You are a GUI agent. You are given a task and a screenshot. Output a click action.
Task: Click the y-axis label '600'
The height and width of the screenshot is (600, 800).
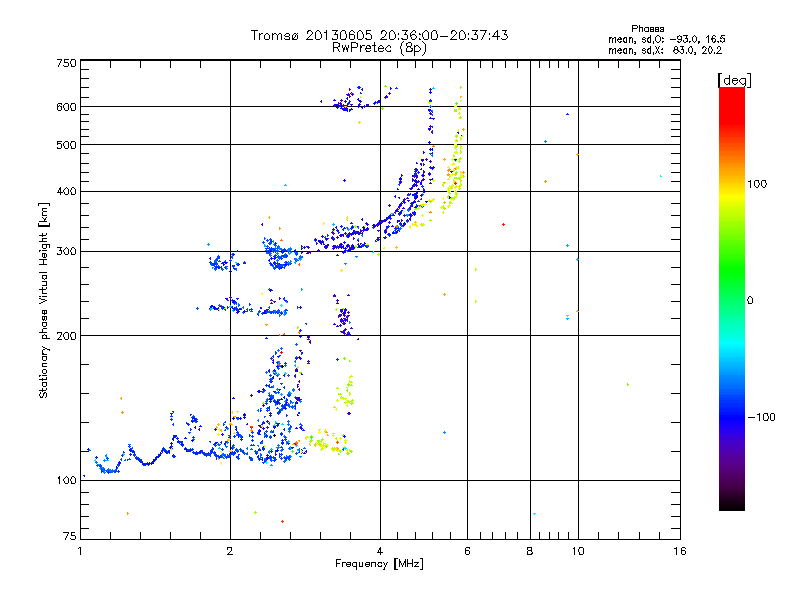66,107
